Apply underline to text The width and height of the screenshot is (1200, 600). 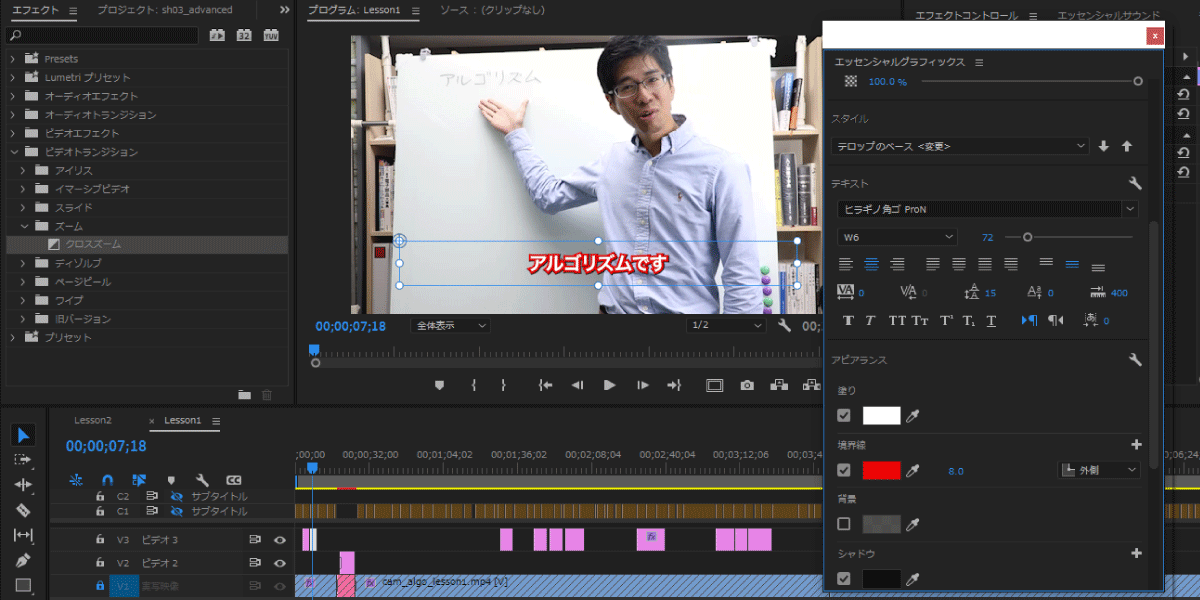(991, 320)
